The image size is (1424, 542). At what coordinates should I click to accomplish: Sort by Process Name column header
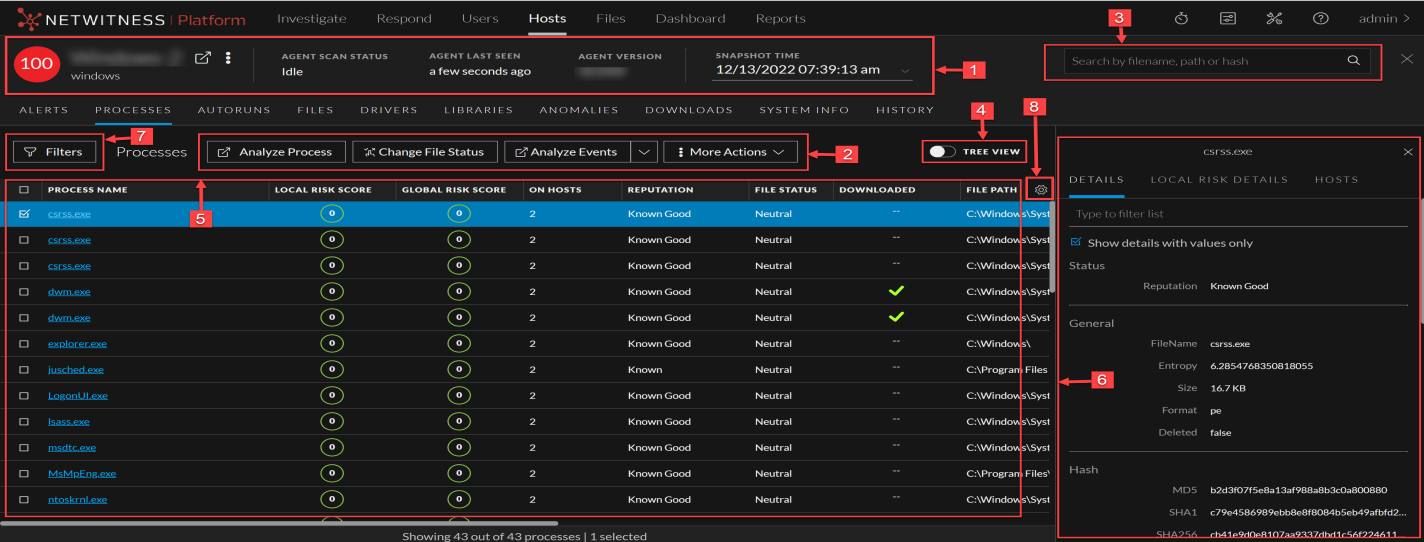point(87,189)
